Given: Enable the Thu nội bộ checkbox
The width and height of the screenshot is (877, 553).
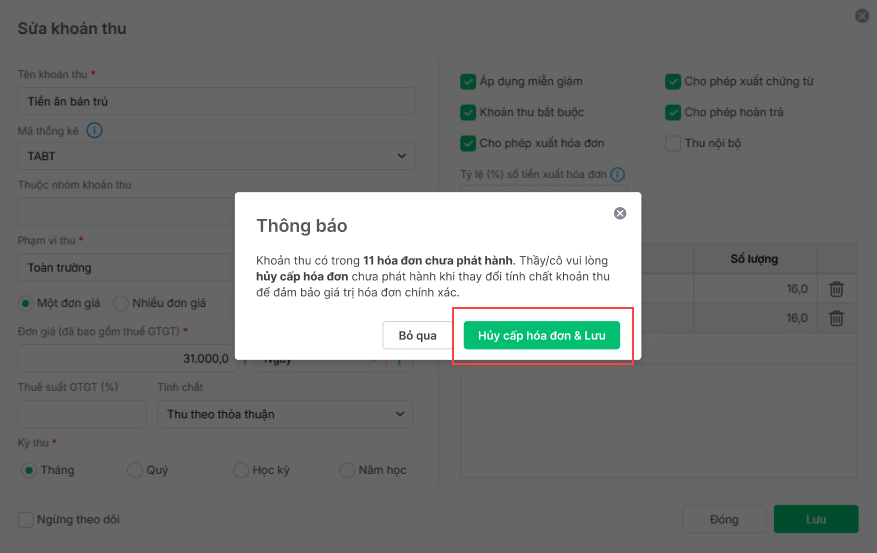Looking at the screenshot, I should (673, 143).
